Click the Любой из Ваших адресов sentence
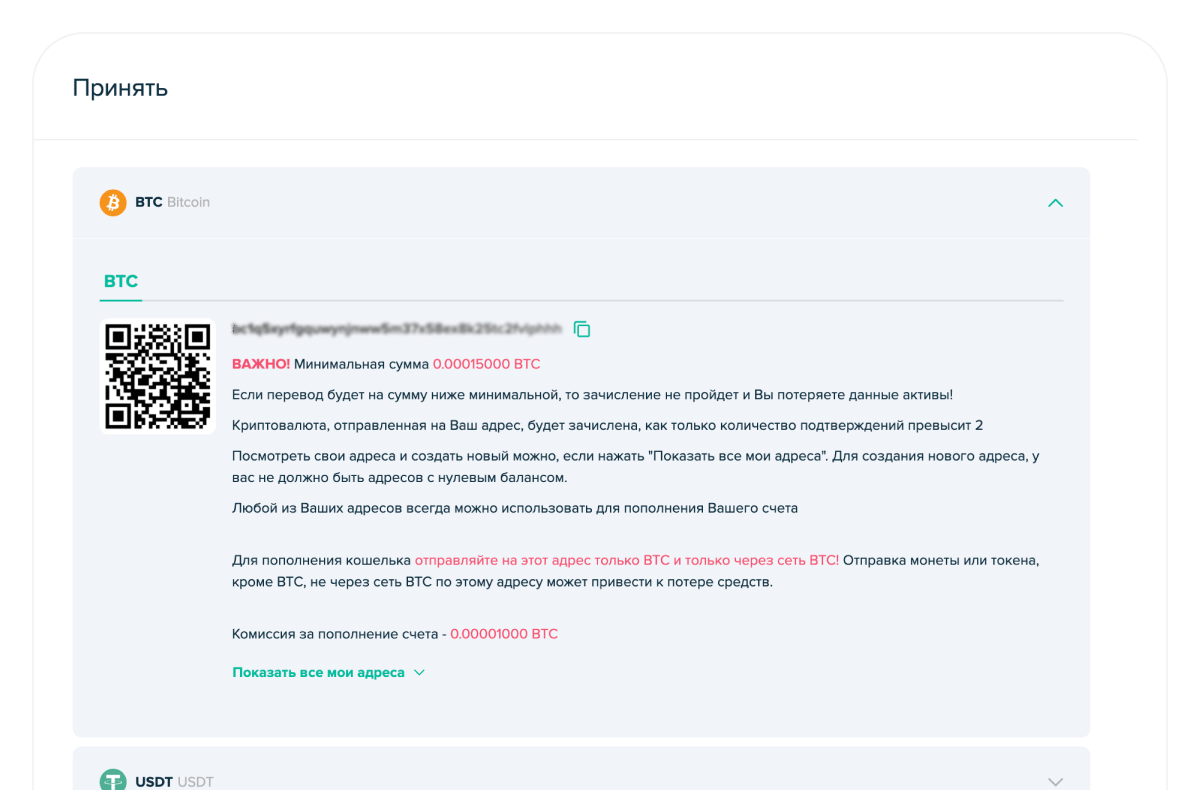Screen dimensions: 1200x790 (514, 508)
